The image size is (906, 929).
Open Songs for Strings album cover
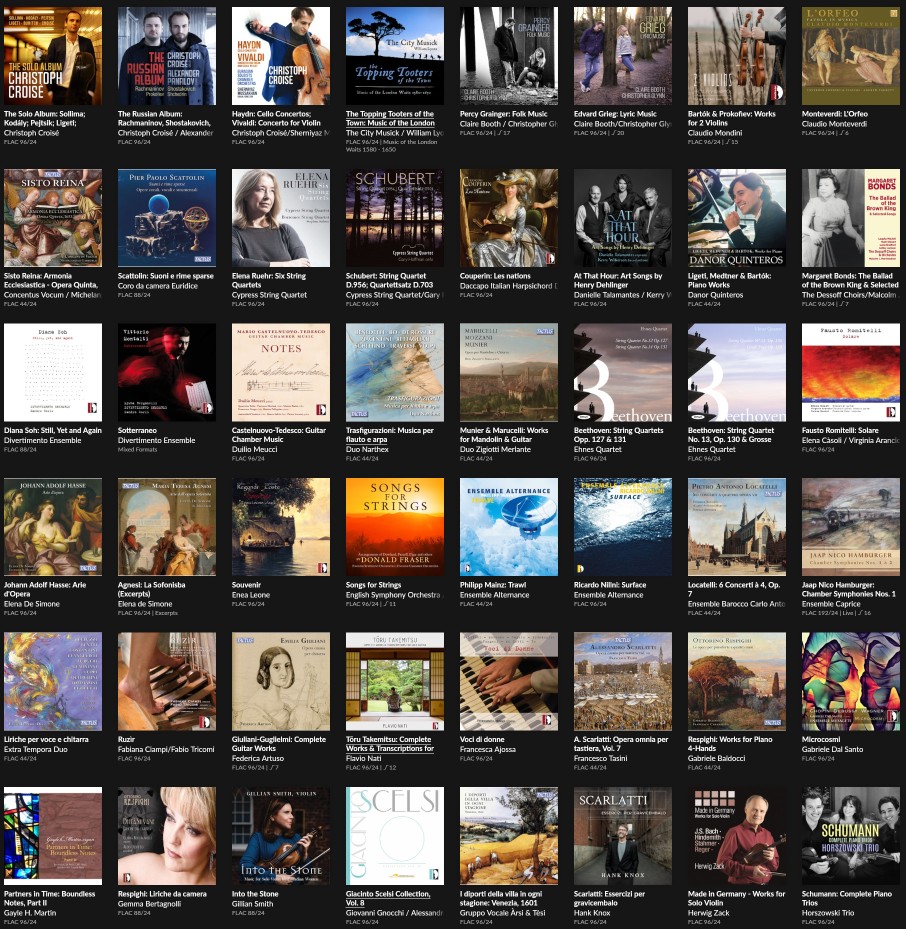pos(395,527)
